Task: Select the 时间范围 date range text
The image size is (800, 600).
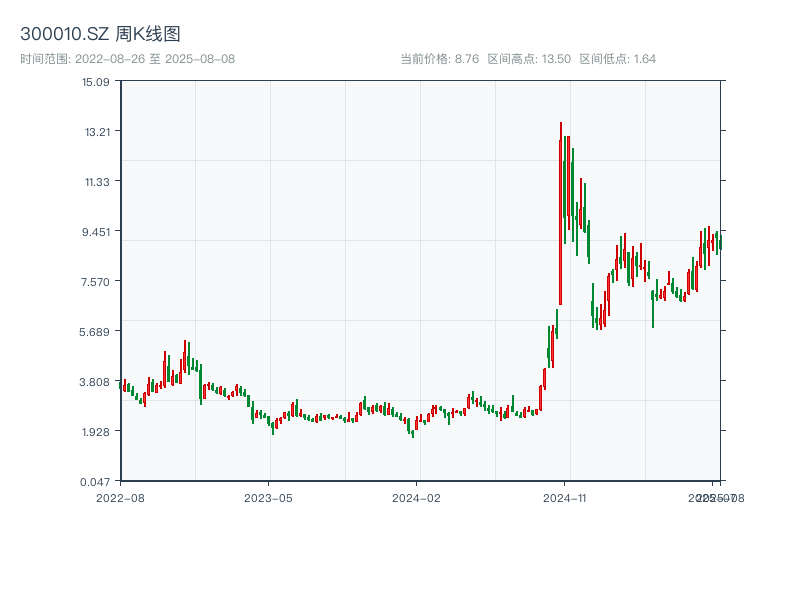Action: point(127,59)
